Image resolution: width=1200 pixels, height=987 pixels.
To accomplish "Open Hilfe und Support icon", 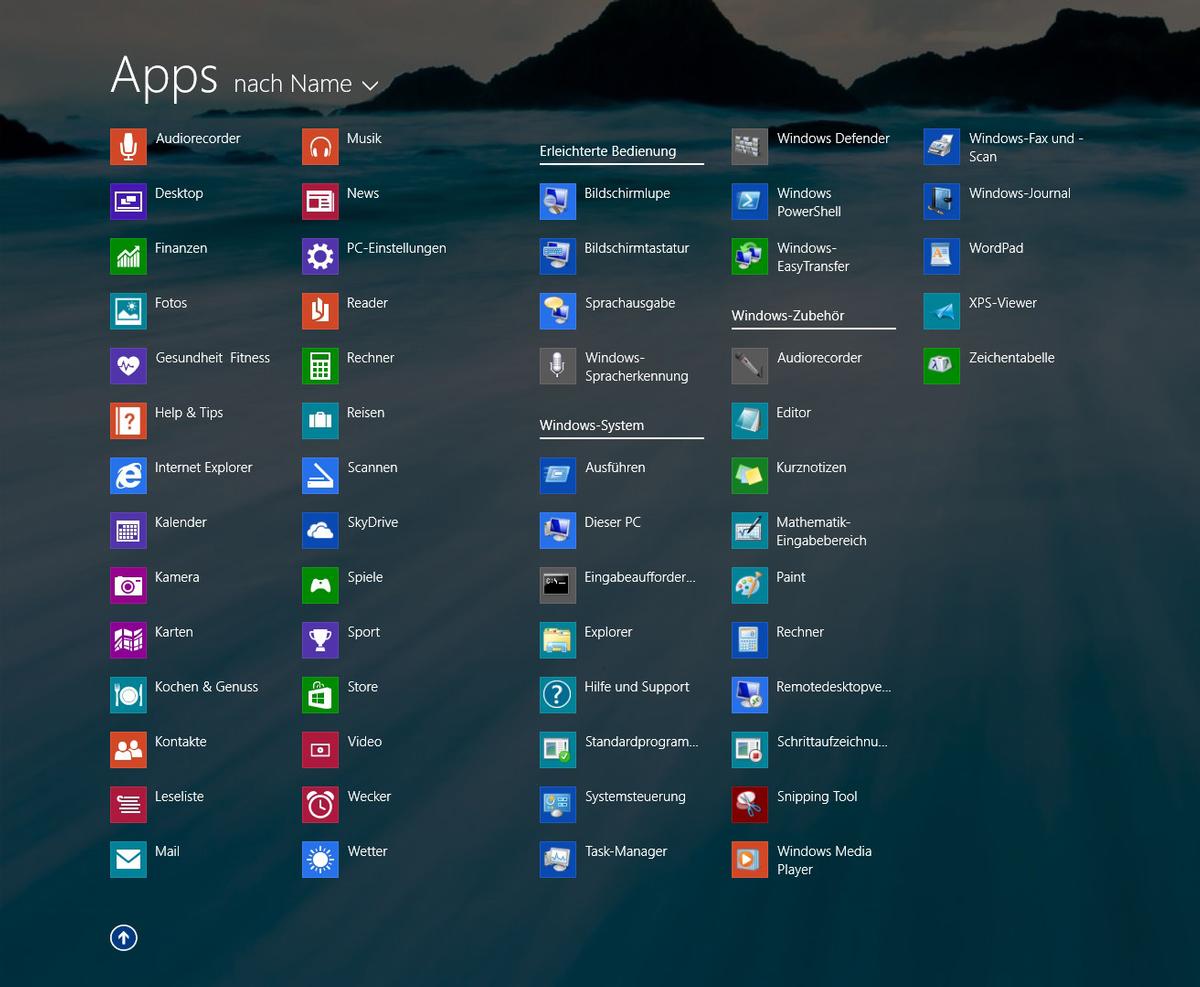I will 558,697.
